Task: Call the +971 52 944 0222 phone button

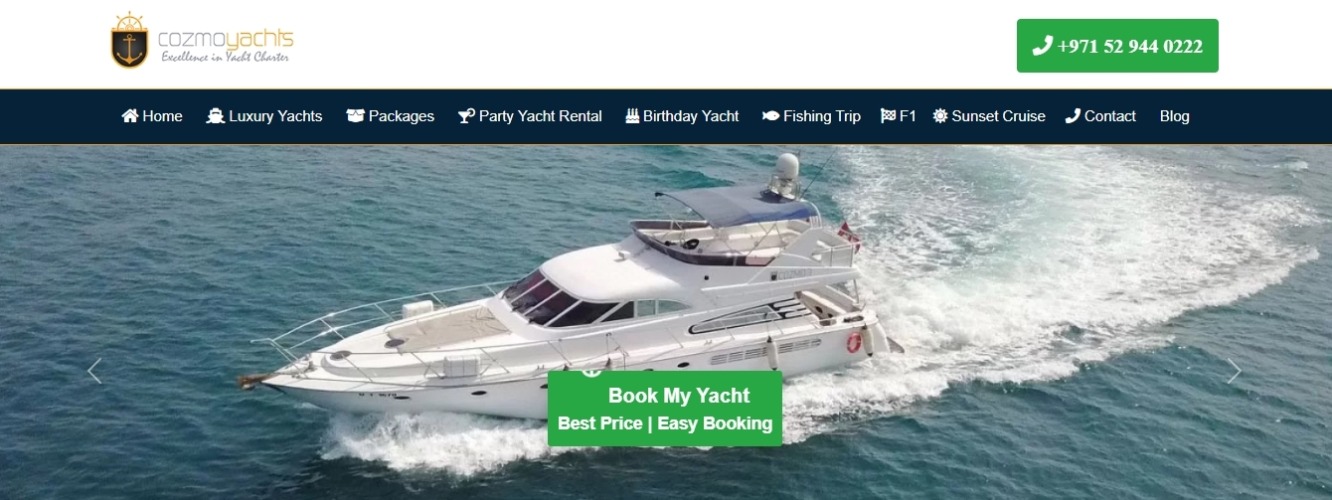Action: [x=1117, y=46]
